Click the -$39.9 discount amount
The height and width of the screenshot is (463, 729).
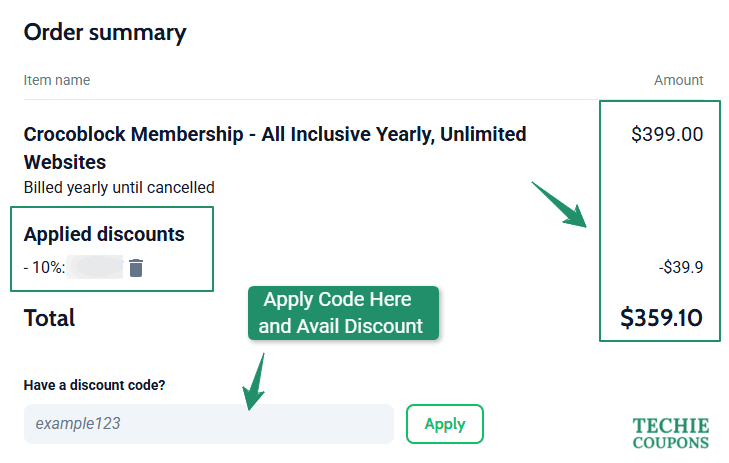pyautogui.click(x=680, y=267)
